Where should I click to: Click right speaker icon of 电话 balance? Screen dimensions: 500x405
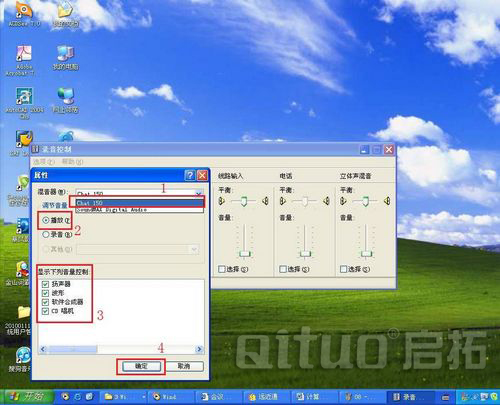tap(327, 201)
